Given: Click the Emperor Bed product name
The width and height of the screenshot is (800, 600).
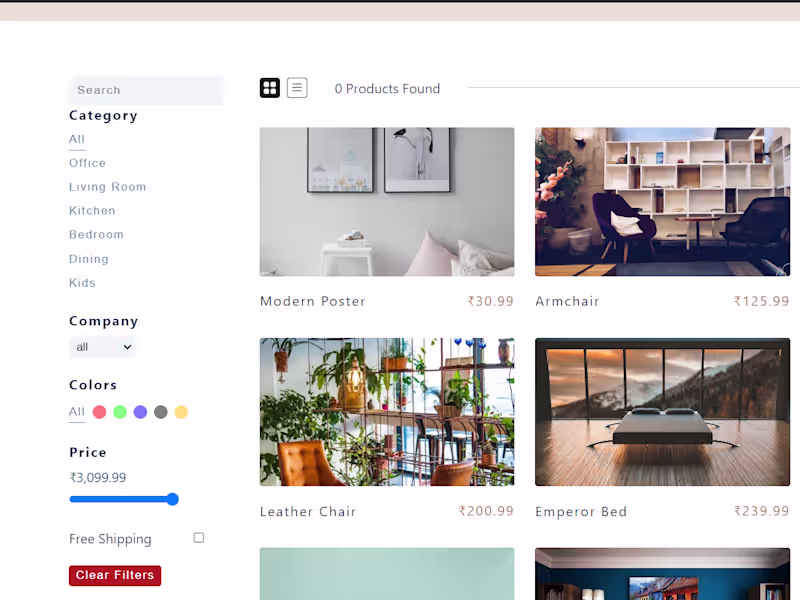Looking at the screenshot, I should 581,511.
